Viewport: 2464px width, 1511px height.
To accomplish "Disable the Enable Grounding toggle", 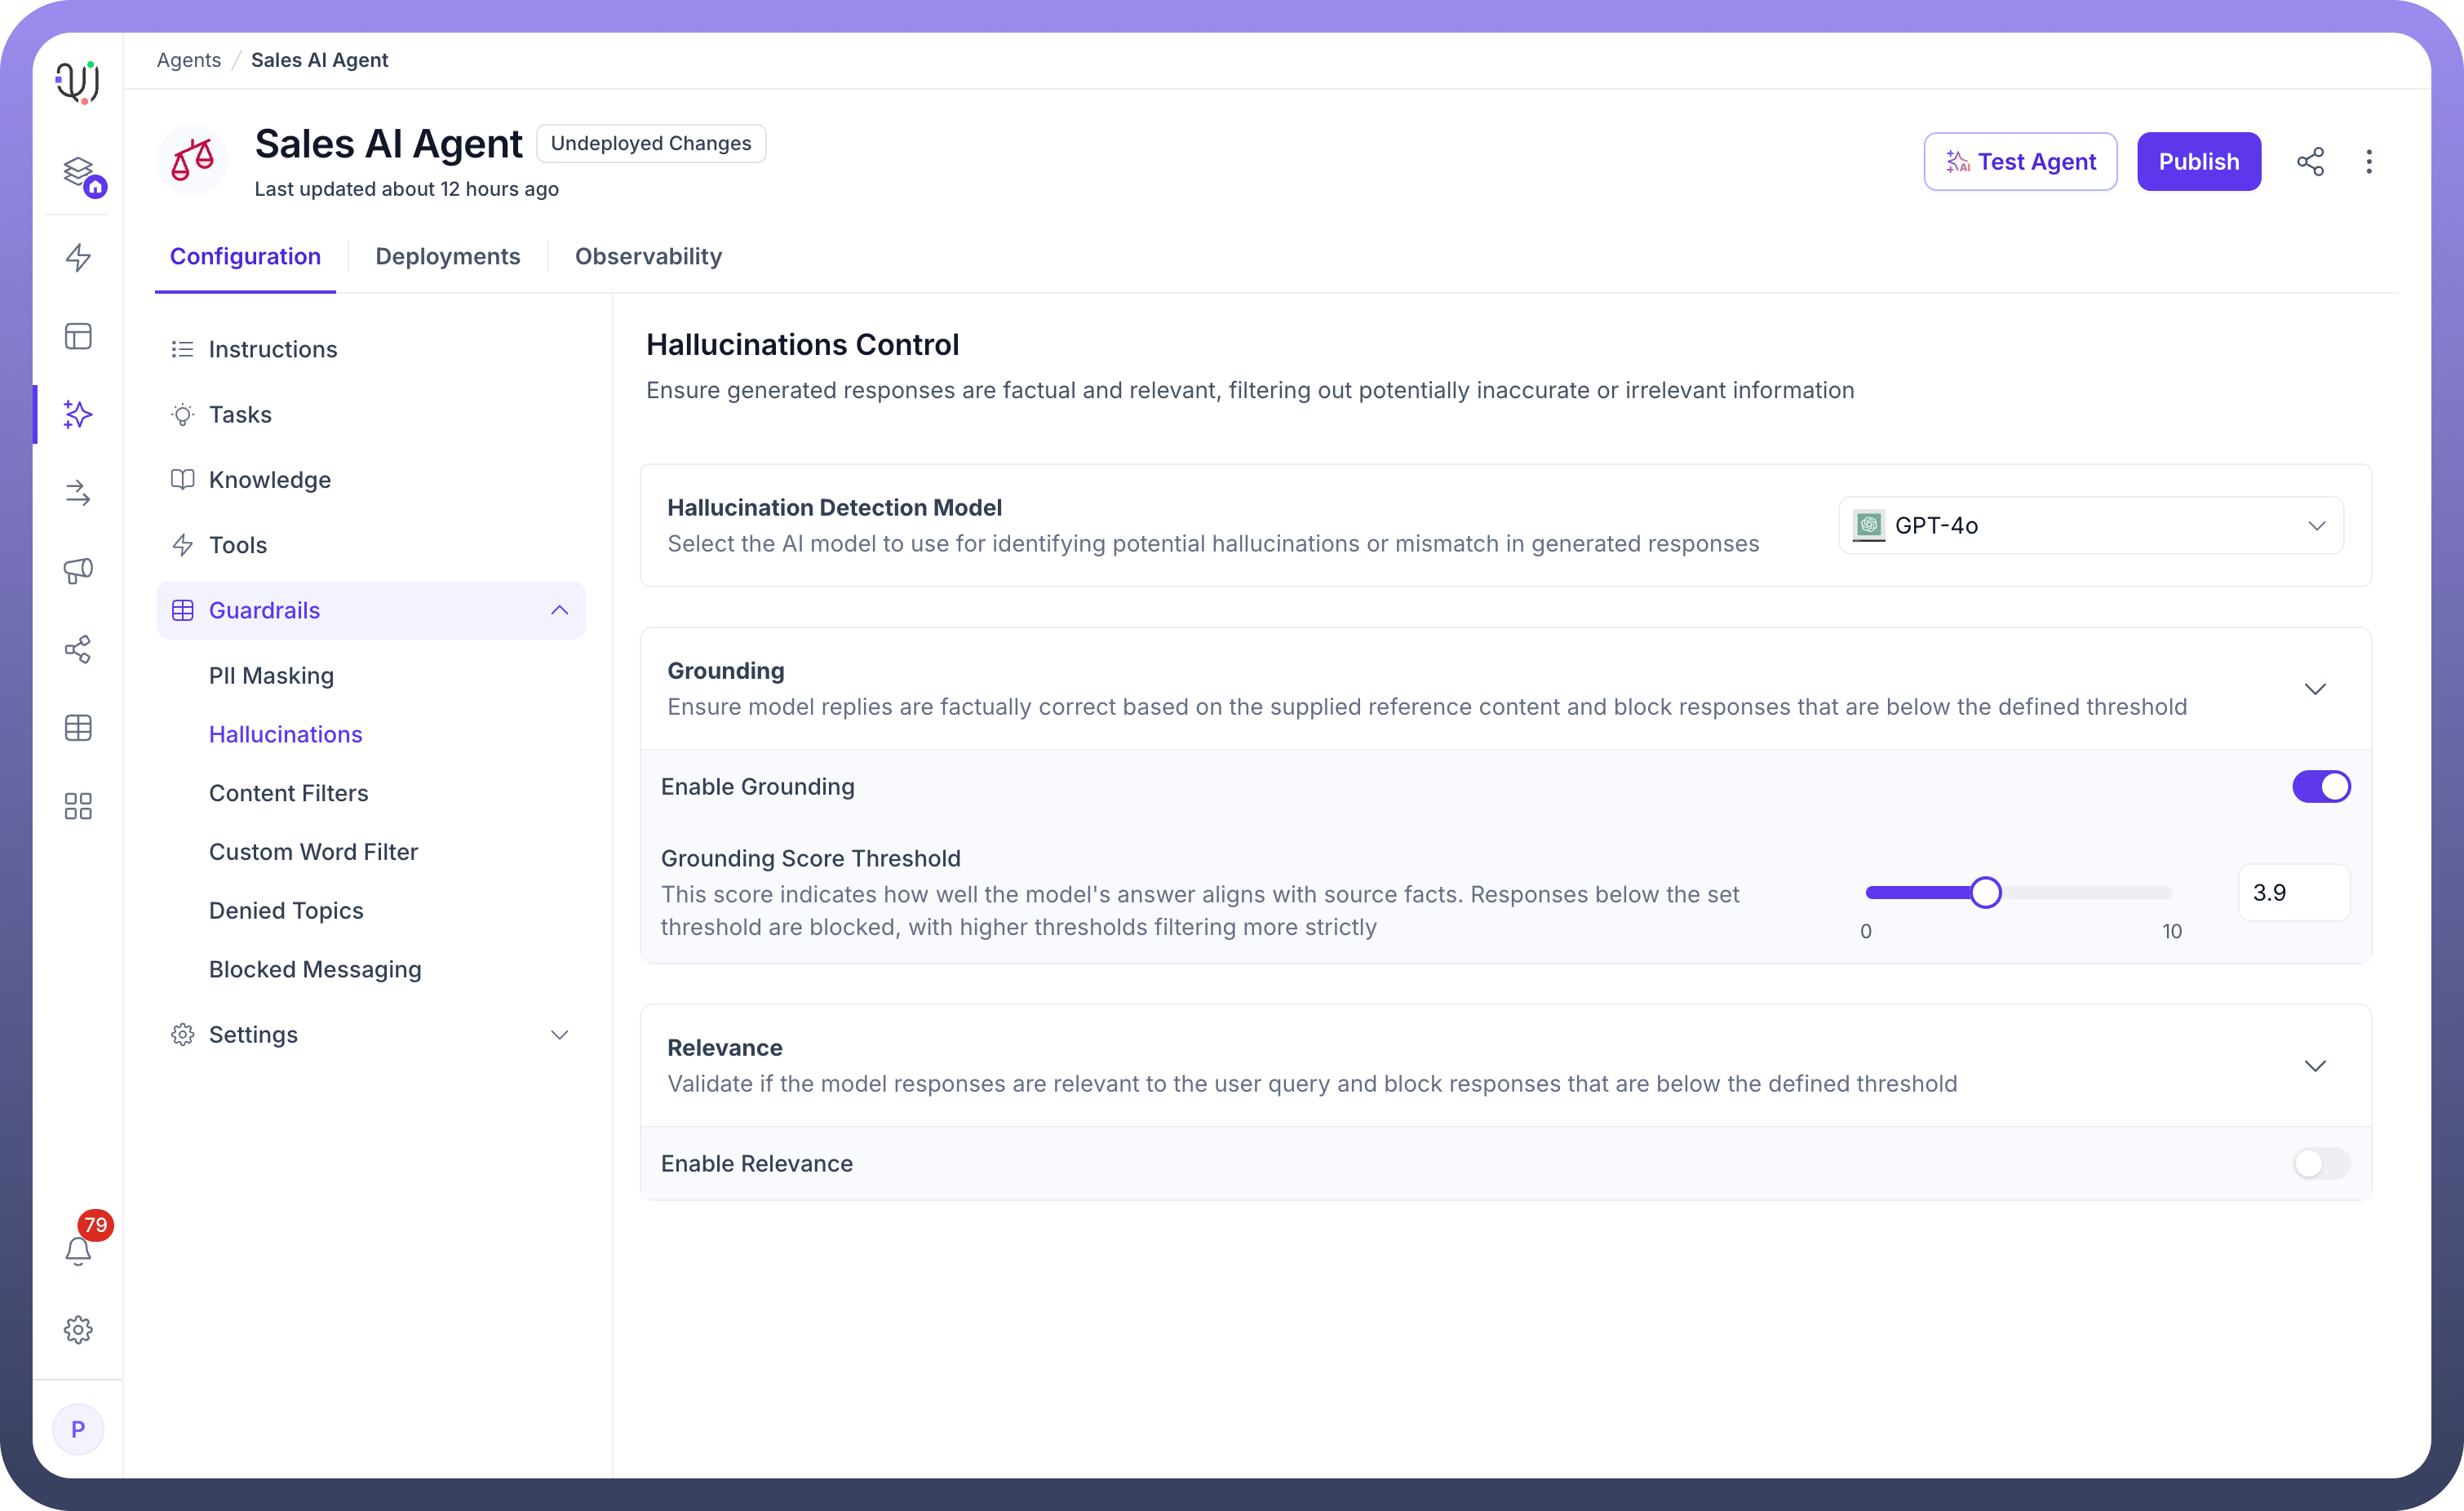I will click(x=2320, y=787).
